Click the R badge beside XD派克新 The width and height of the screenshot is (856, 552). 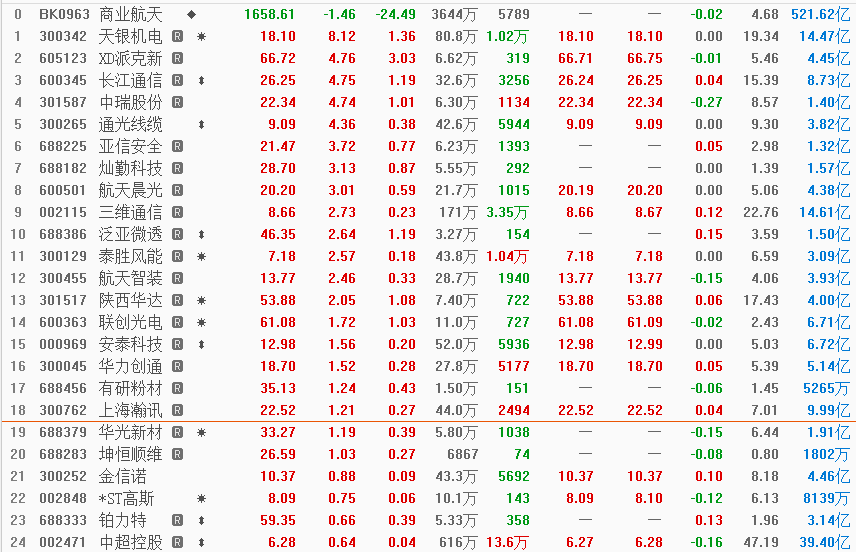(x=177, y=58)
